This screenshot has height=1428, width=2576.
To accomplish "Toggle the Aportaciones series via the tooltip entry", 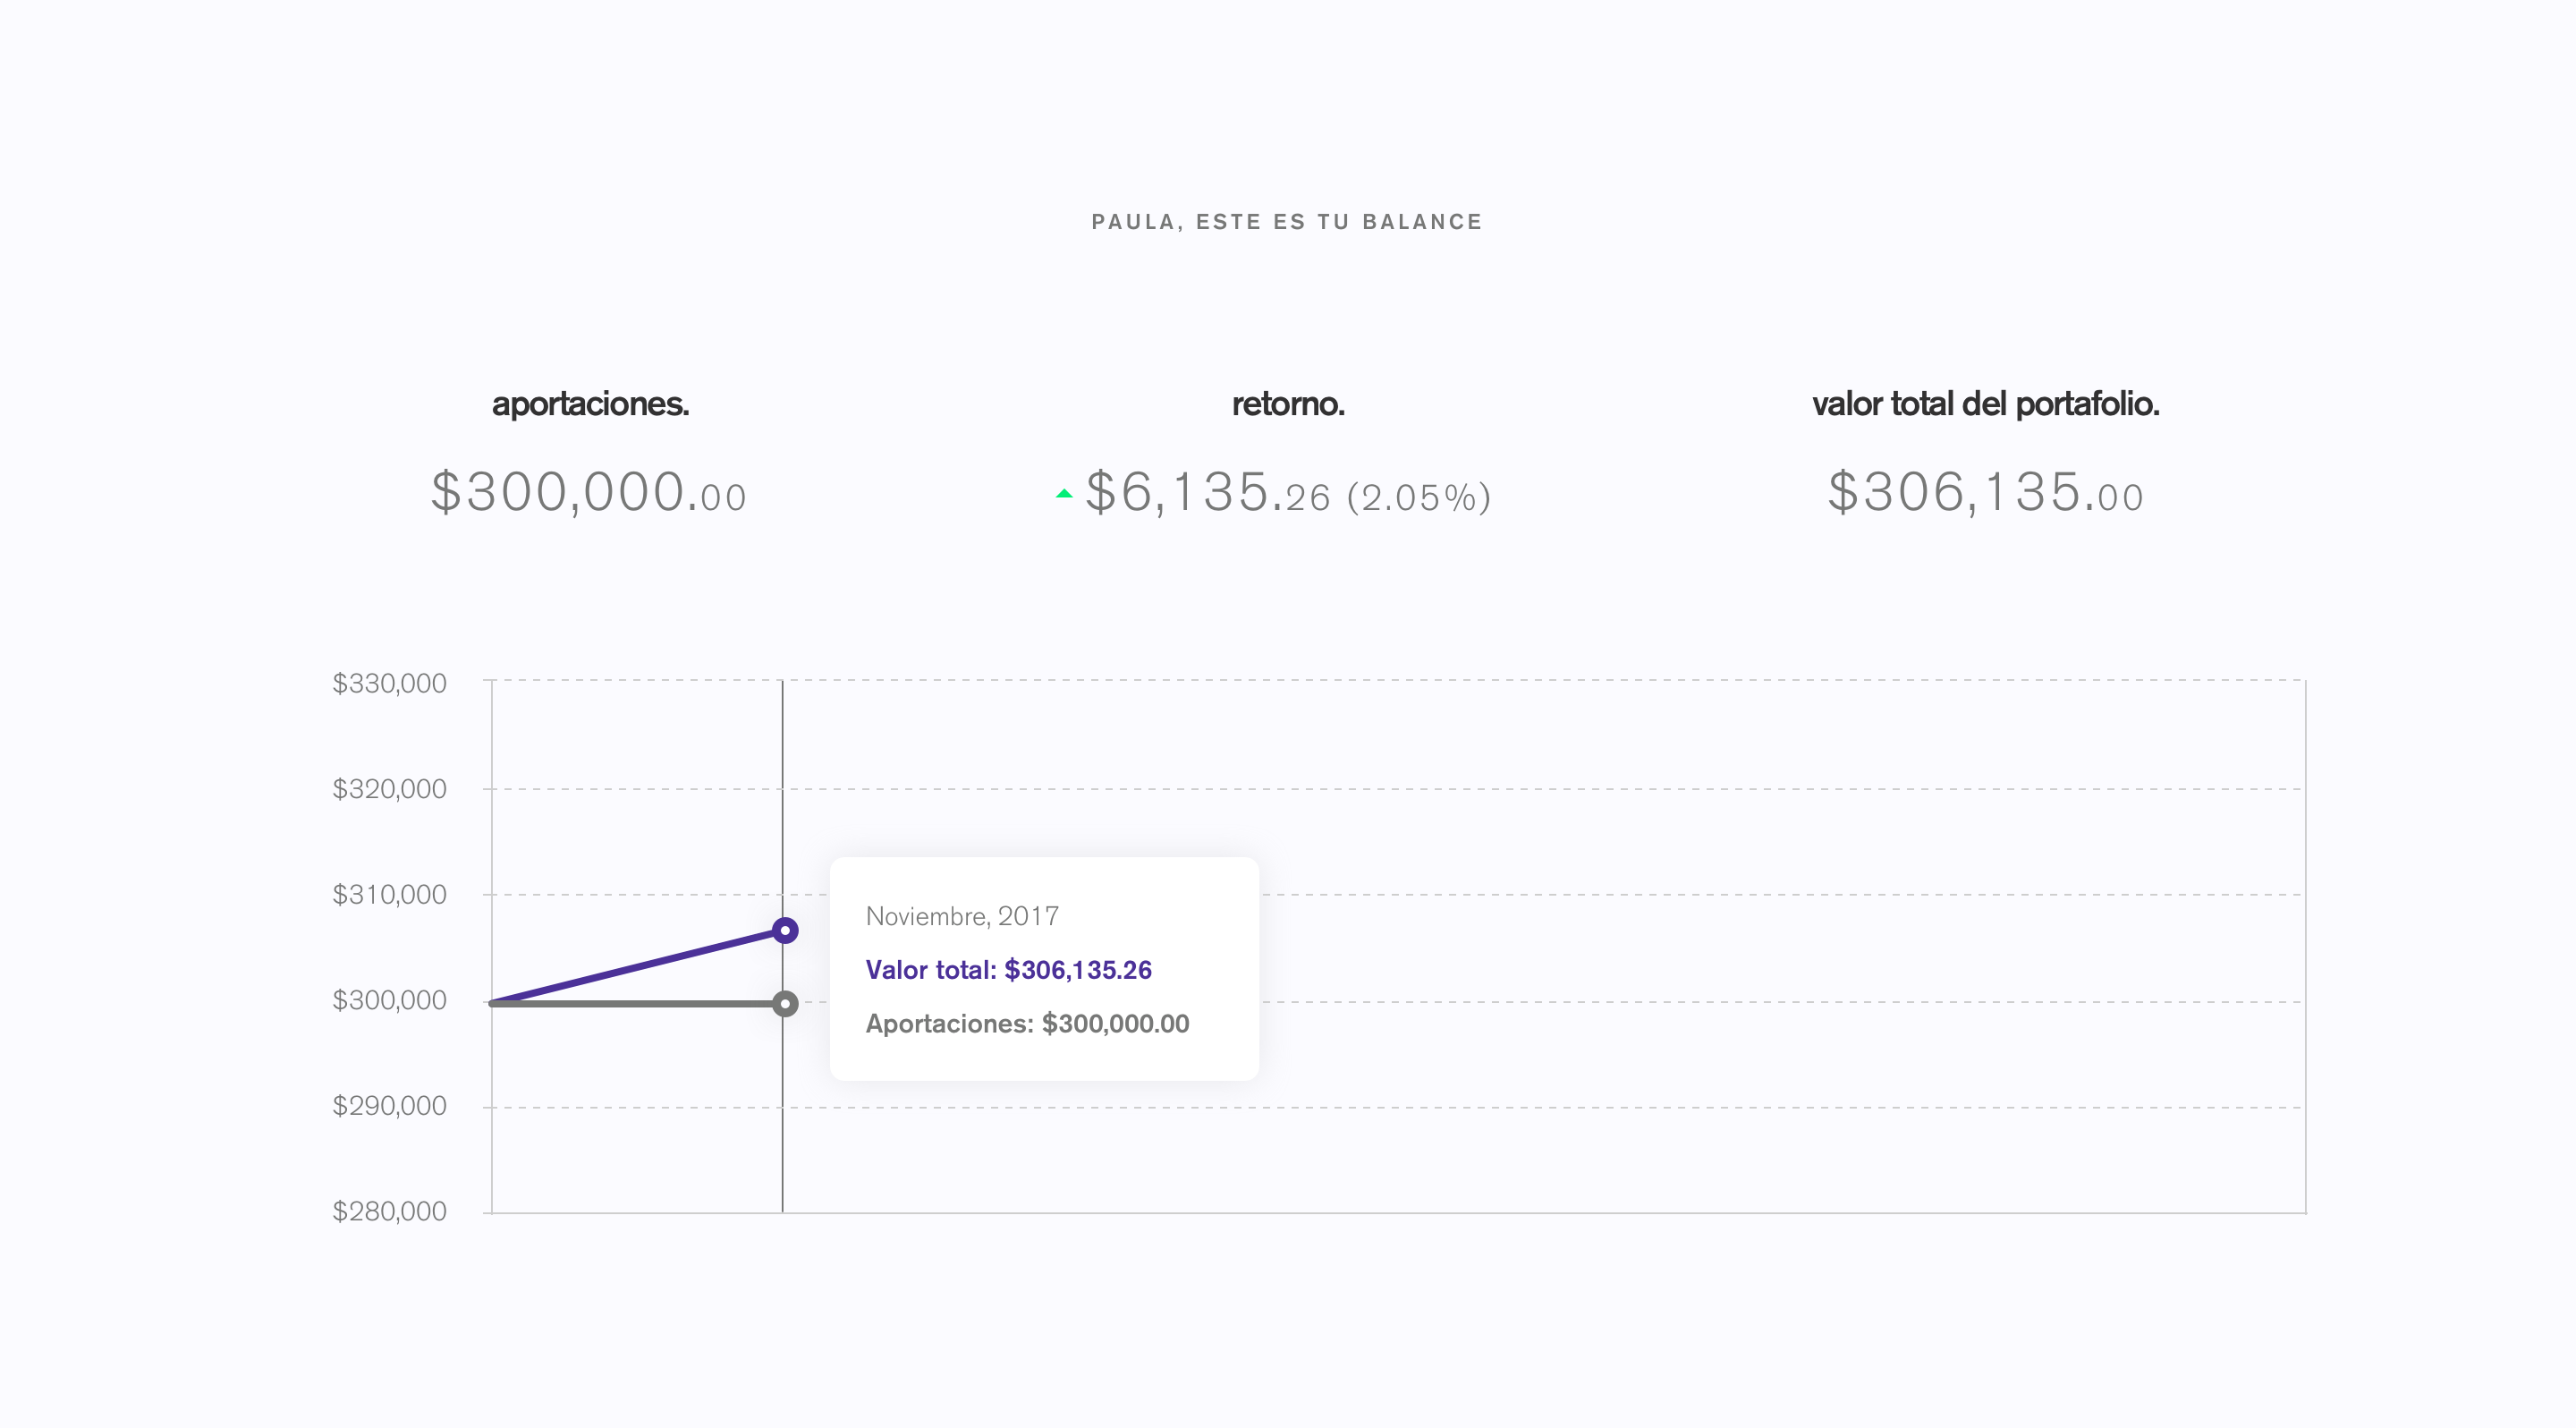I will point(1028,1023).
